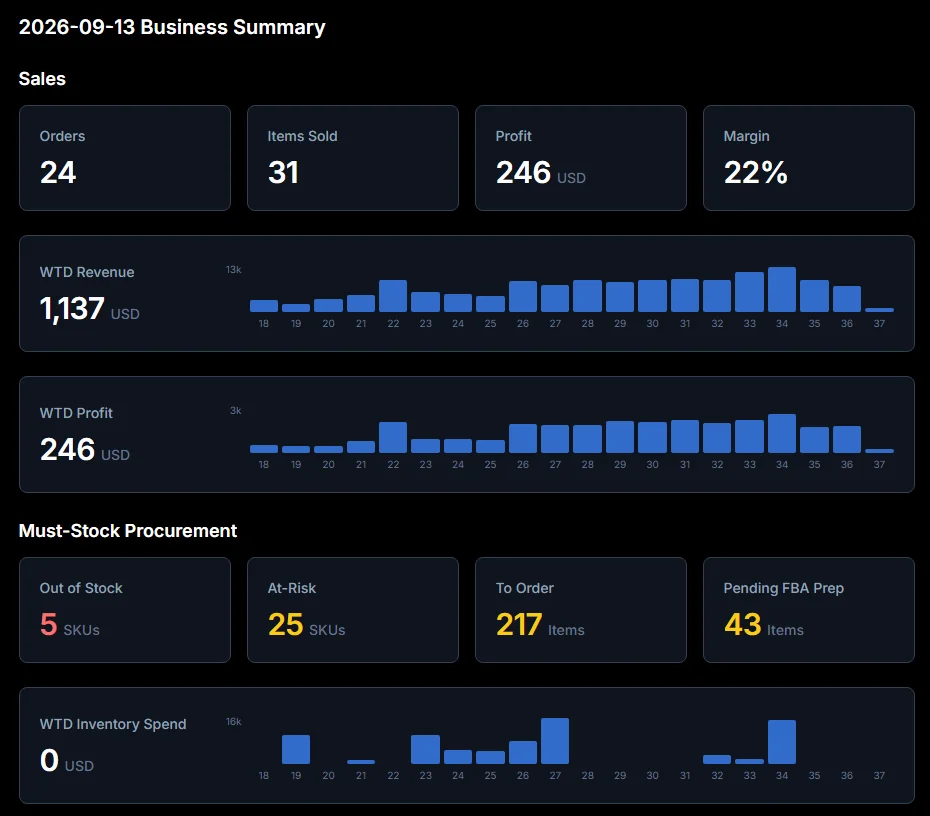Click the WTD Revenue 1,137 USD value
The height and width of the screenshot is (816, 930).
90,309
